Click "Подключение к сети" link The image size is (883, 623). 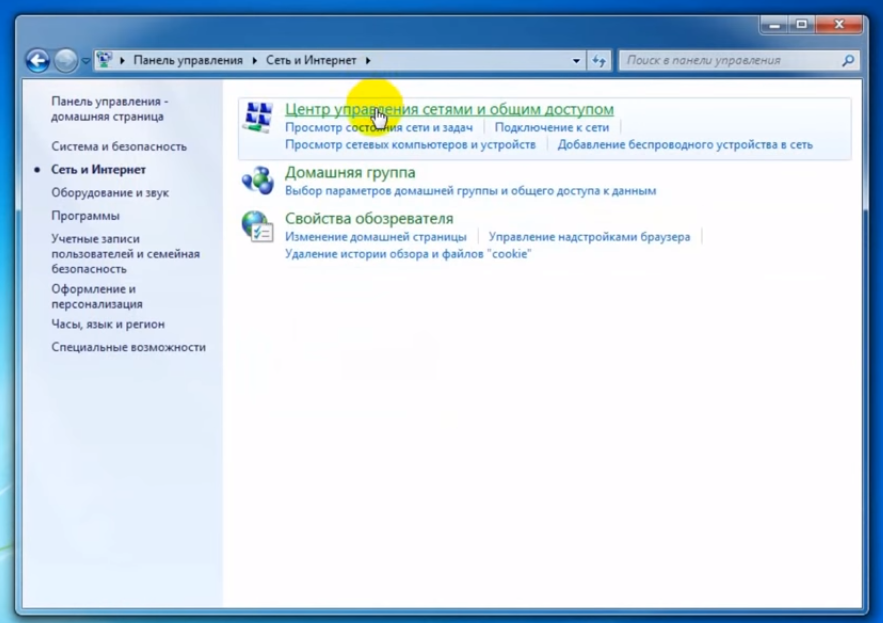(551, 128)
